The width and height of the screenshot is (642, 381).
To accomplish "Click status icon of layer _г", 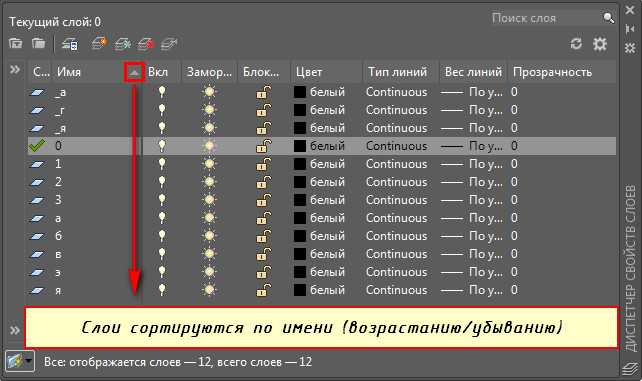I will (37, 110).
